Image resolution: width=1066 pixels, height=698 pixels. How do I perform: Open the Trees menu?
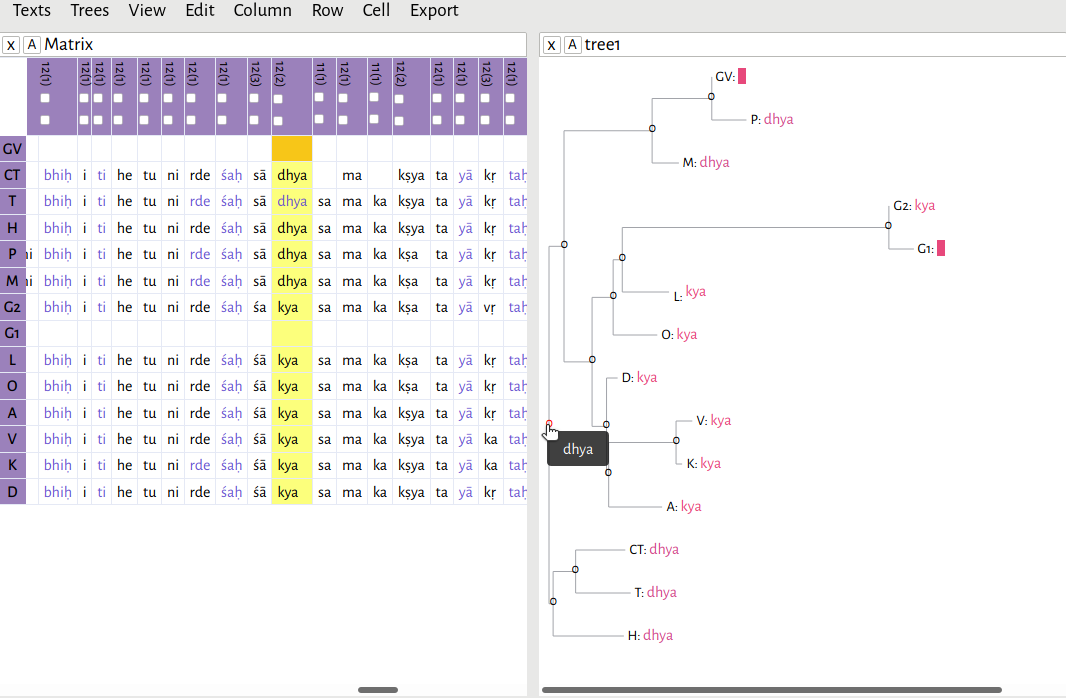89,11
